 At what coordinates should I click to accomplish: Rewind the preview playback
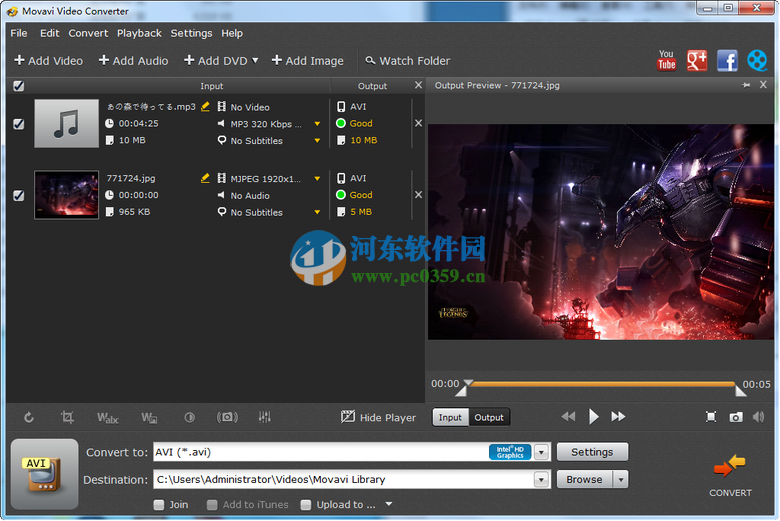tap(568, 417)
